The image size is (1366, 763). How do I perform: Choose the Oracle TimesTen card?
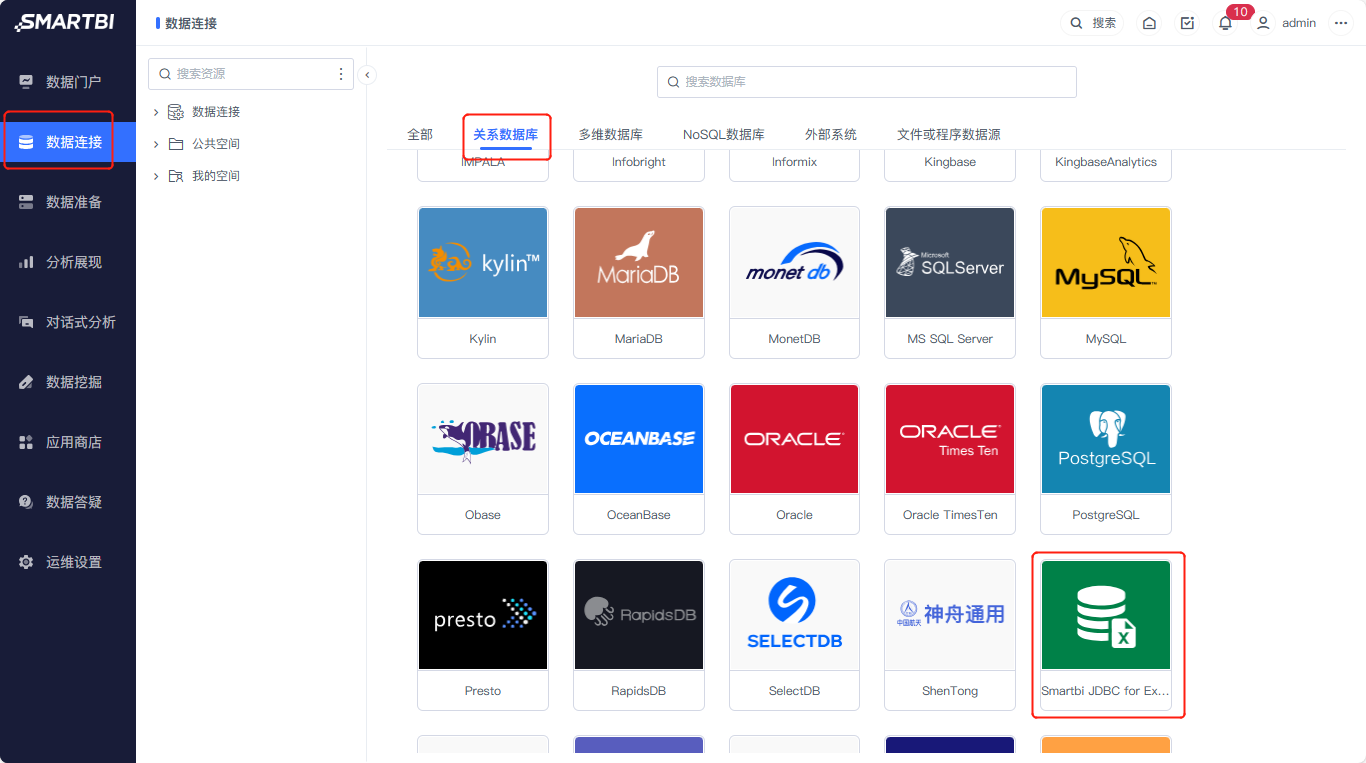pyautogui.click(x=950, y=459)
